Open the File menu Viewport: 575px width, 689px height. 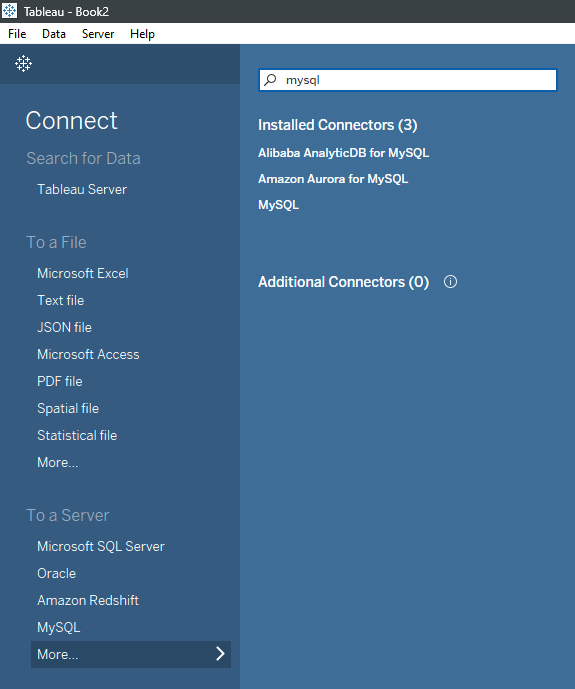pos(17,34)
